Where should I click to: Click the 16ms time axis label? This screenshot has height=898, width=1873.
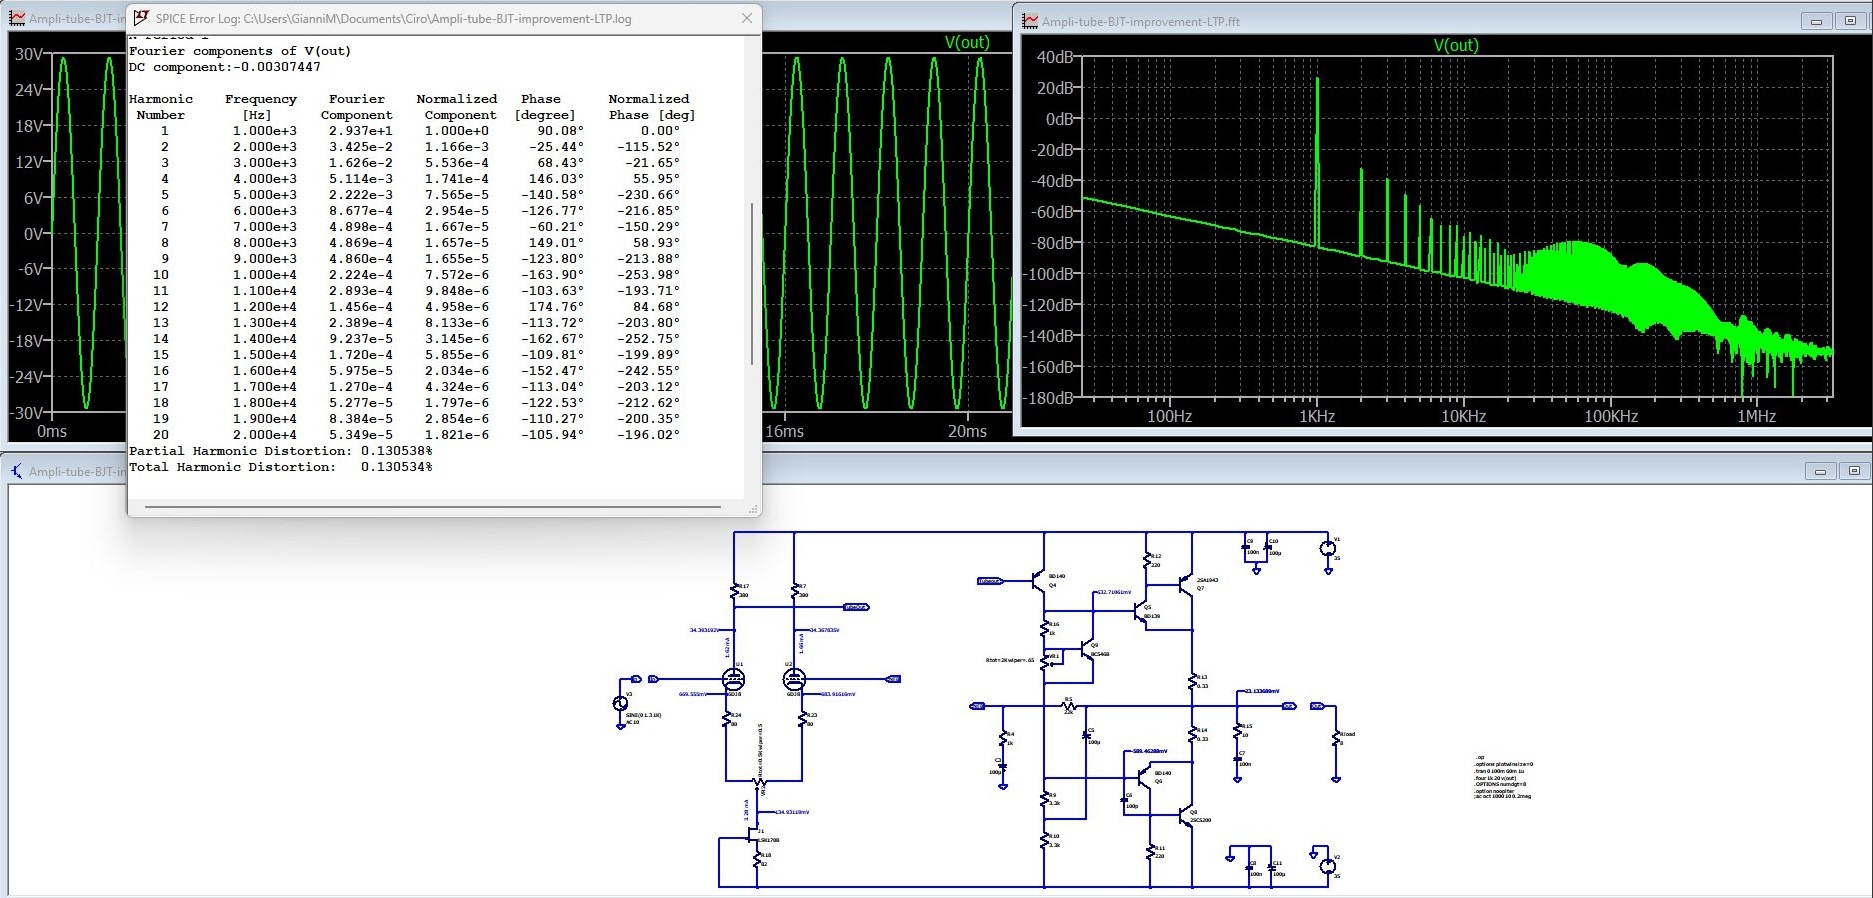pos(784,431)
